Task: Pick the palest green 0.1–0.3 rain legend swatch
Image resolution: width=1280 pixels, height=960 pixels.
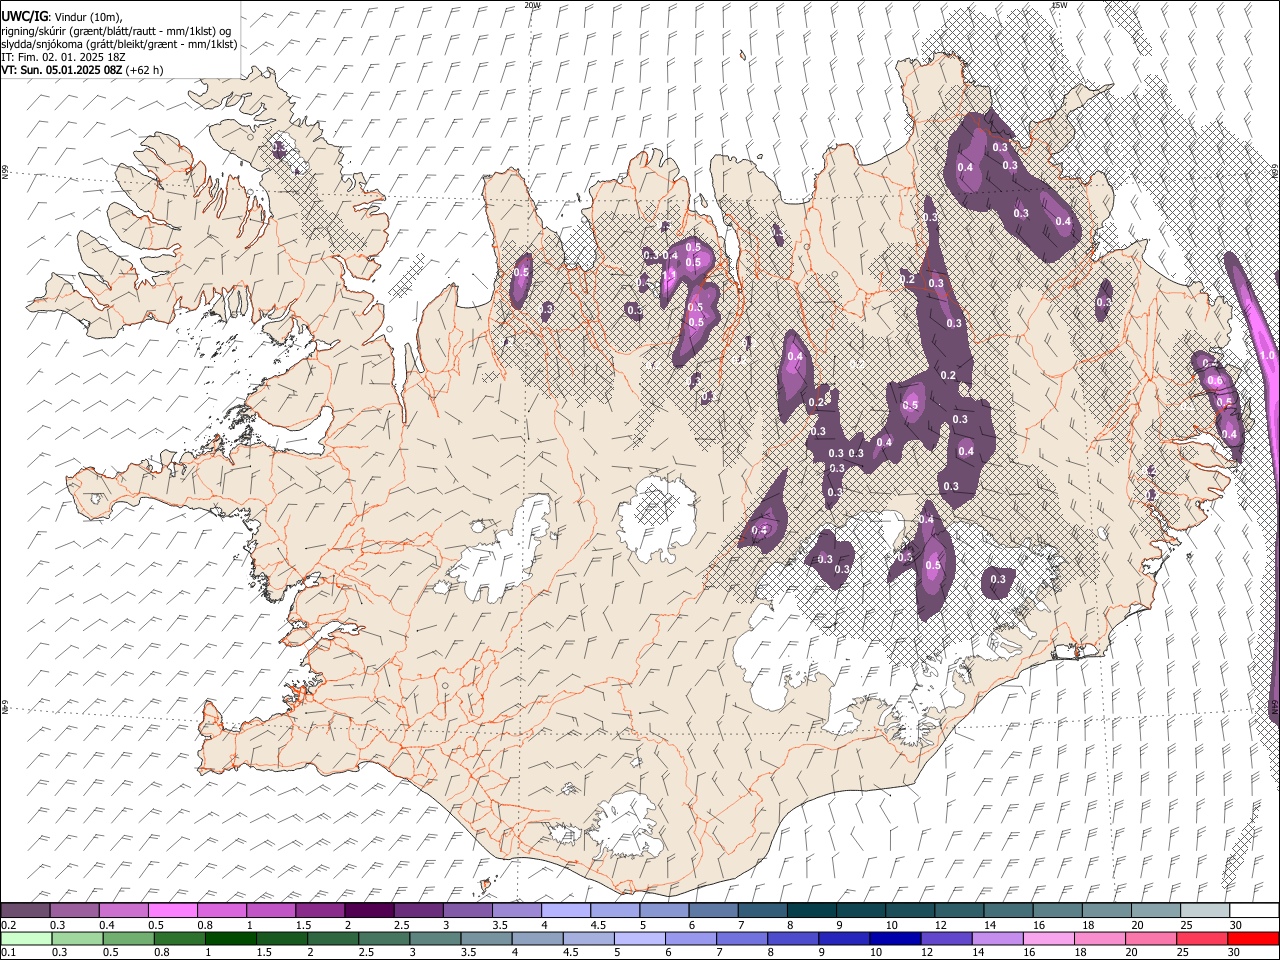Action: pos(25,939)
